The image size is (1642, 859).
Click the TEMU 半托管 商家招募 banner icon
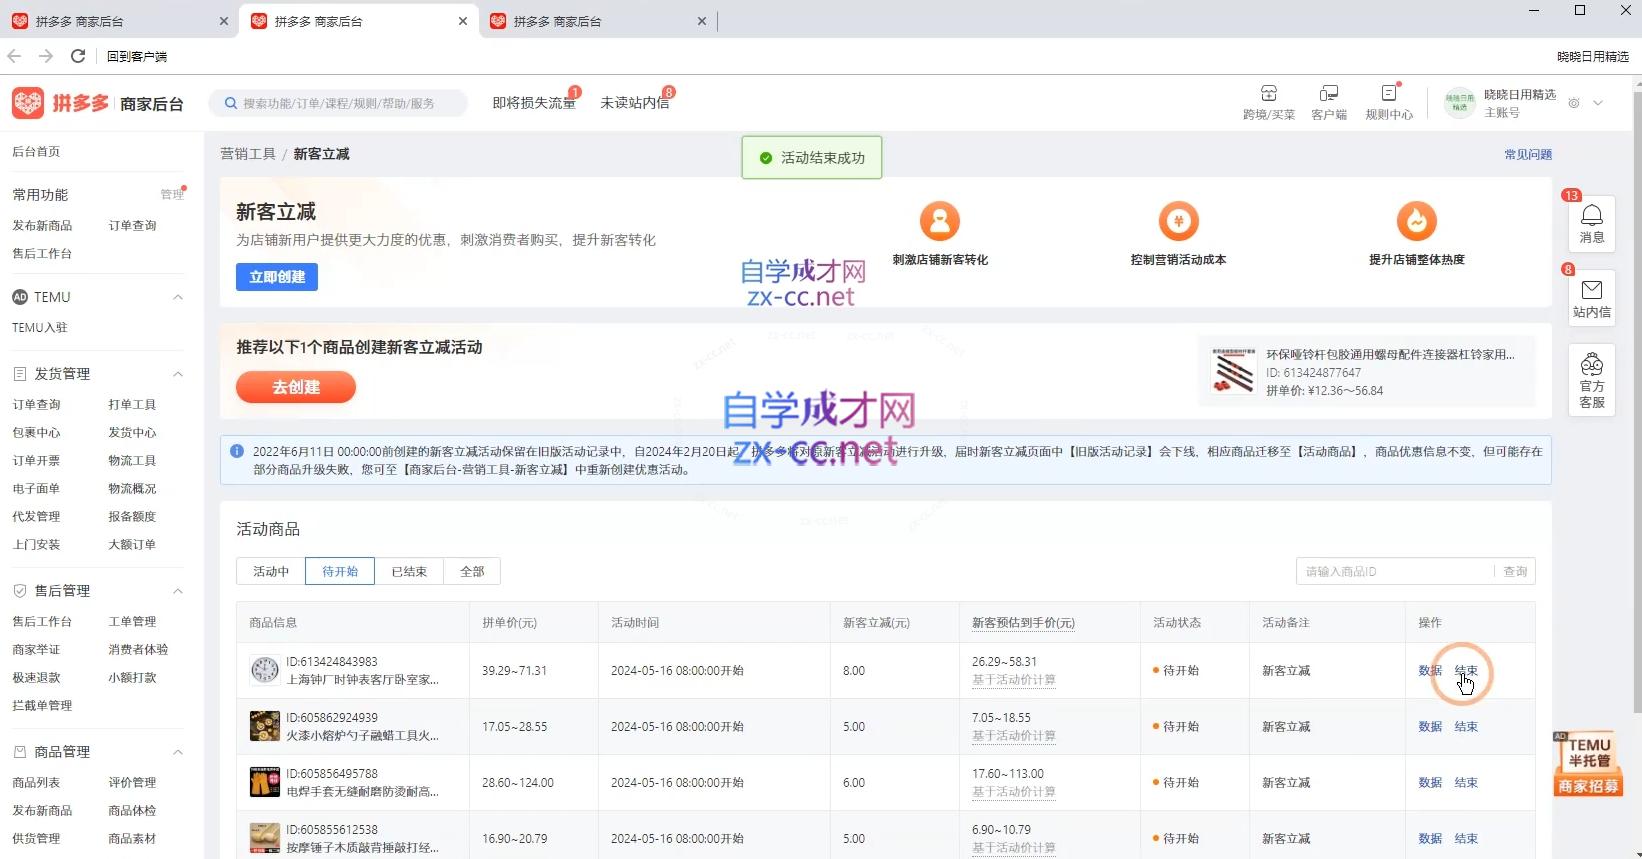click(x=1588, y=764)
